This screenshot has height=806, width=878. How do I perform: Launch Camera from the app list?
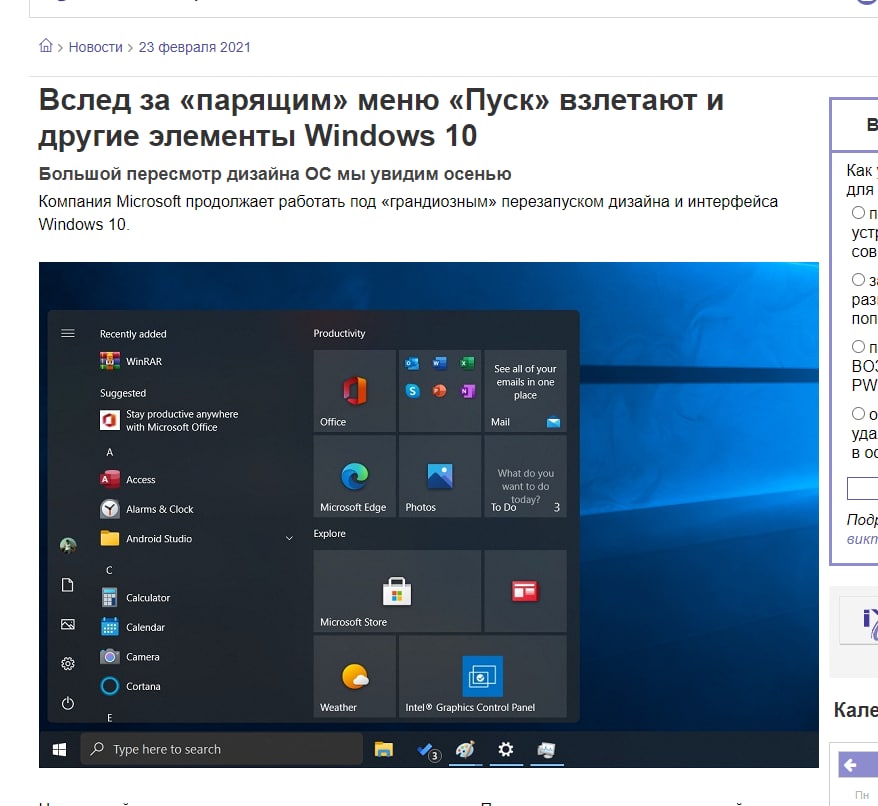130,656
